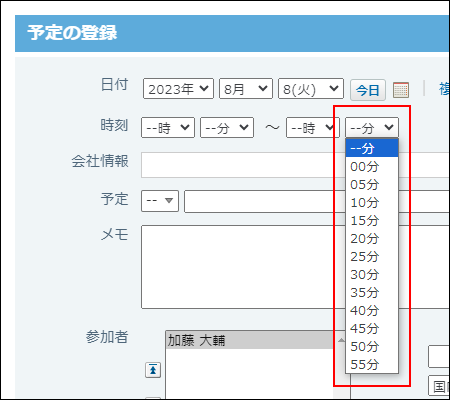Select 35分 from the minute list
The height and width of the screenshot is (400, 450).
372,292
